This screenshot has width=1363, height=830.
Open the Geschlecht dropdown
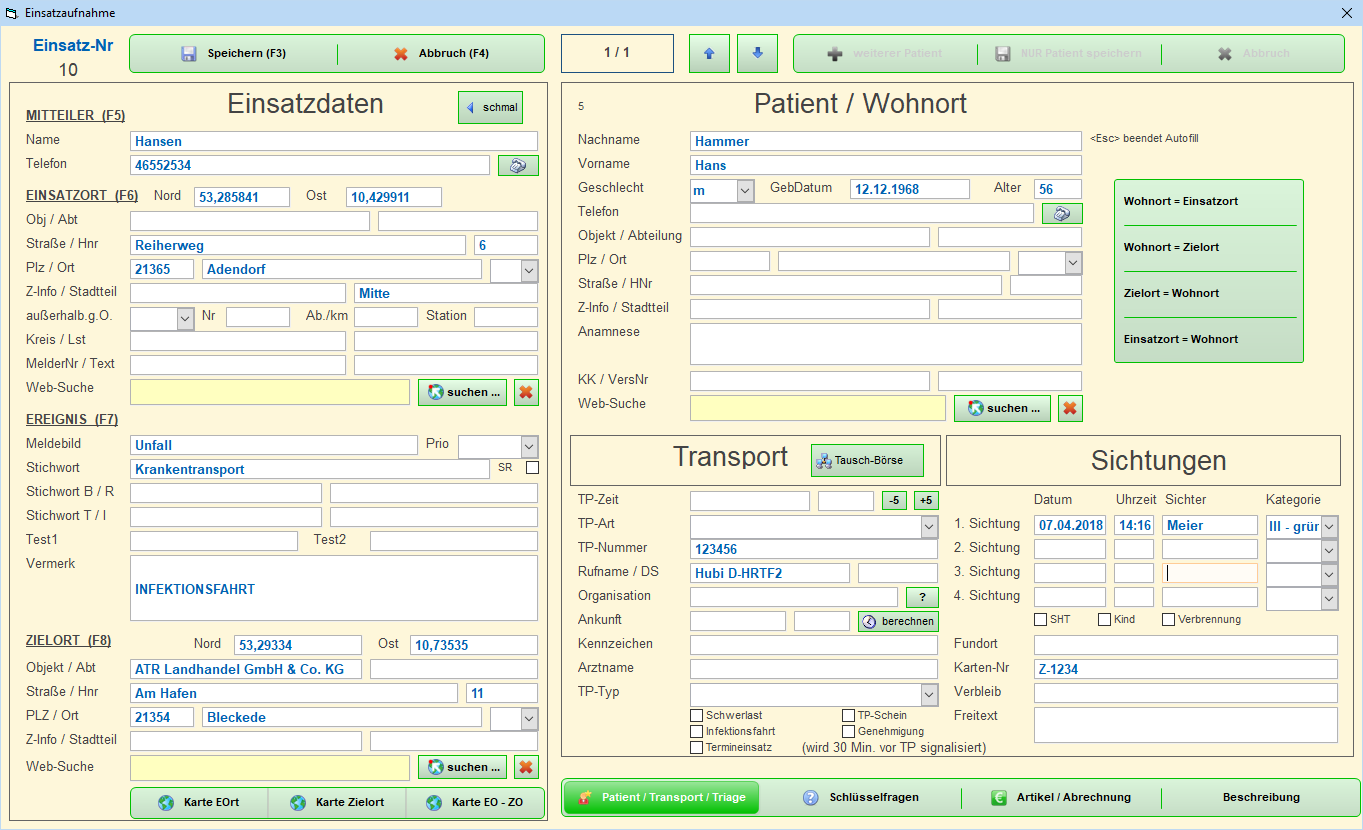tap(745, 190)
